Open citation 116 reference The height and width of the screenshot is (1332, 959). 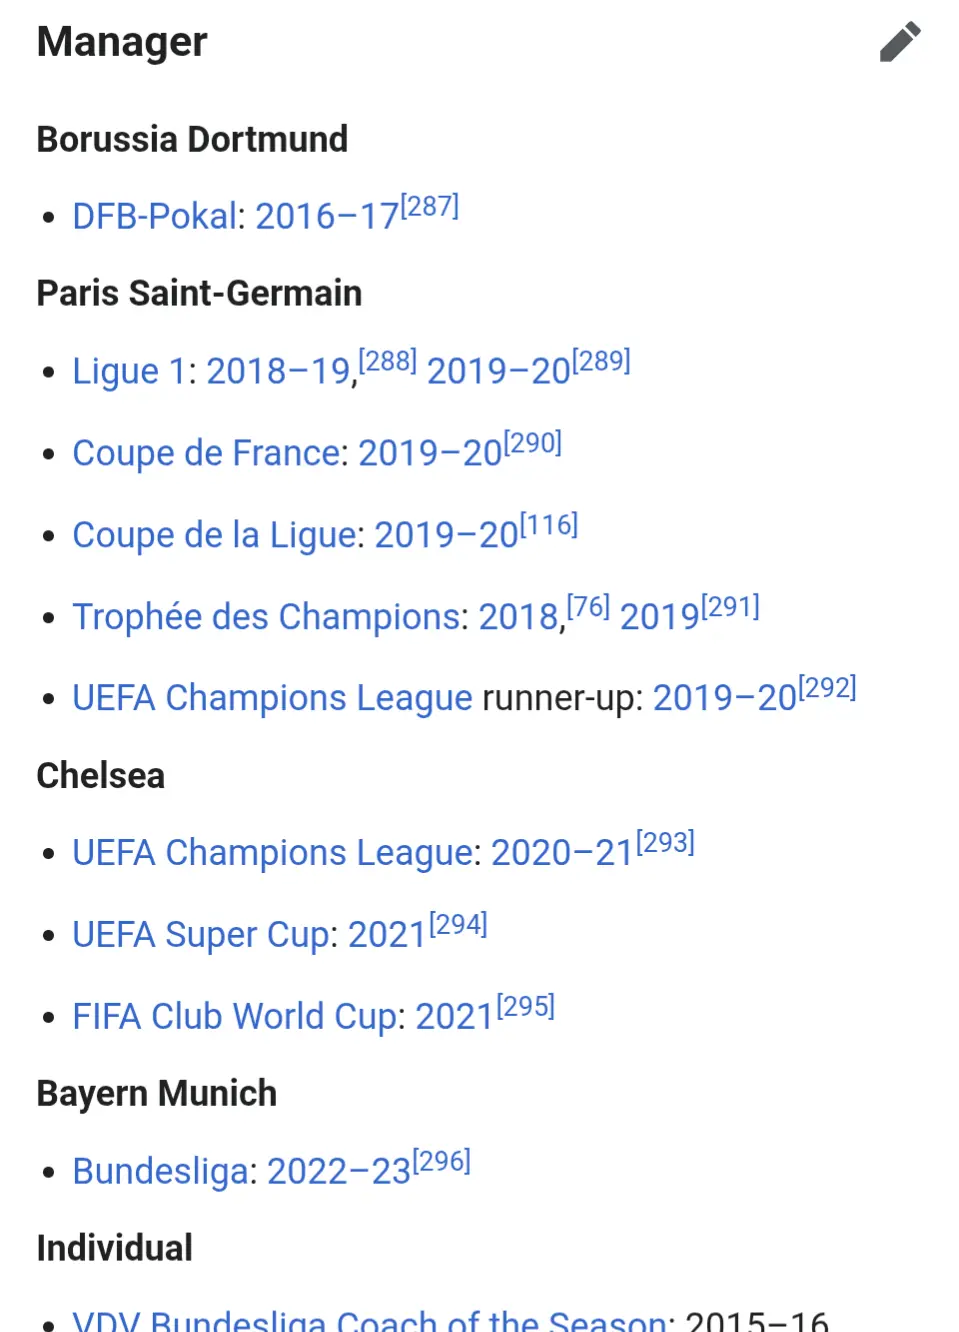[549, 524]
